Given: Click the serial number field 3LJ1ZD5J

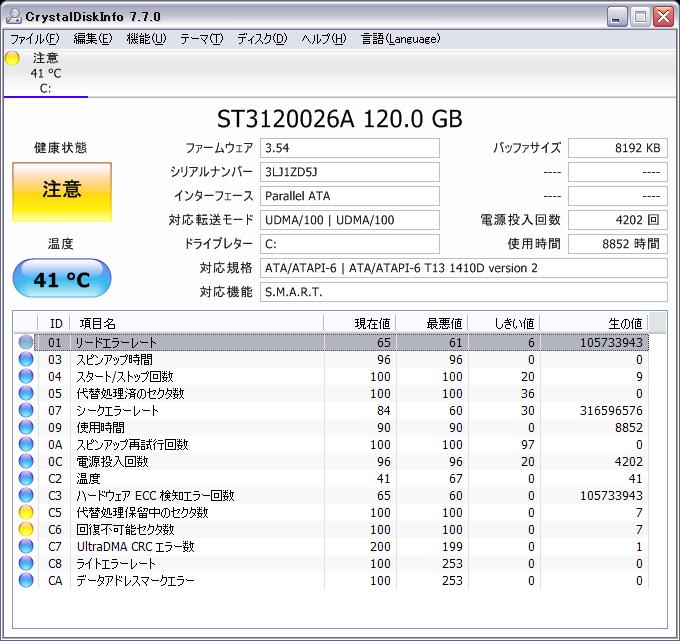Looking at the screenshot, I should [349, 172].
